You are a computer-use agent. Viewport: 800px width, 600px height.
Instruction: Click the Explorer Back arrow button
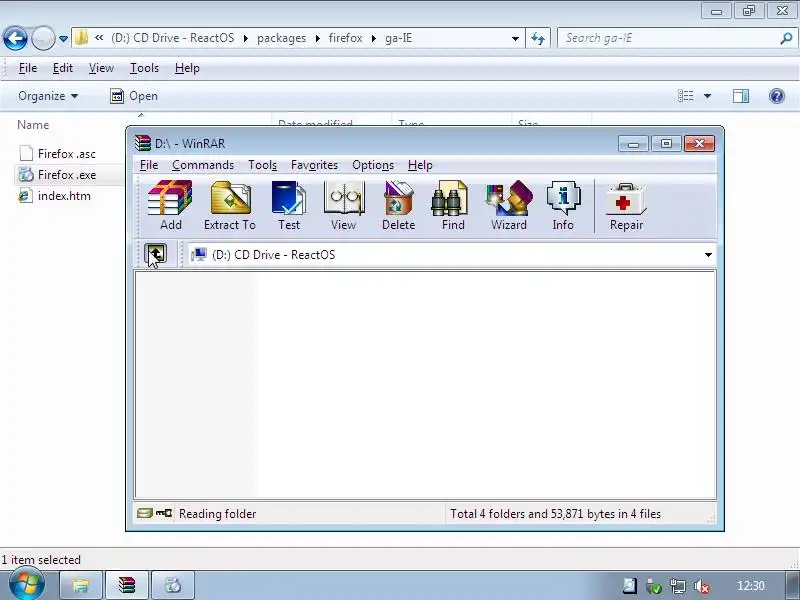click(x=15, y=38)
